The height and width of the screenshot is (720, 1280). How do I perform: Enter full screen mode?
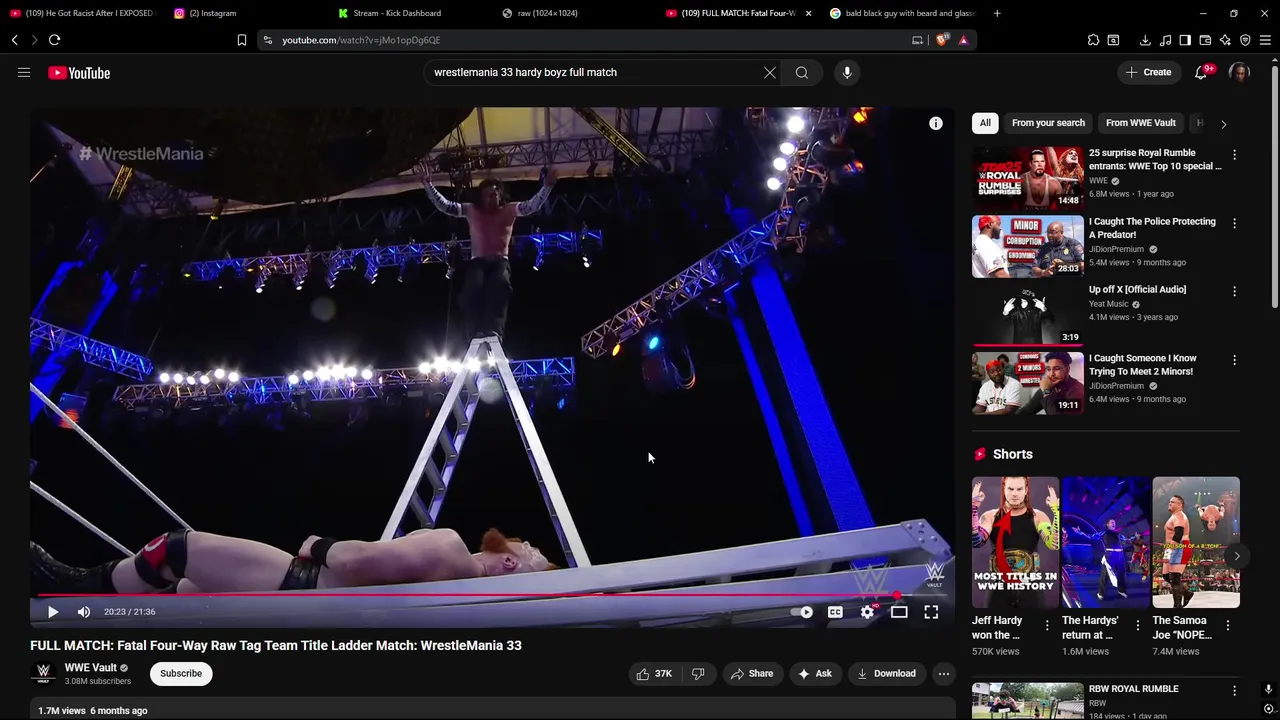[x=931, y=612]
